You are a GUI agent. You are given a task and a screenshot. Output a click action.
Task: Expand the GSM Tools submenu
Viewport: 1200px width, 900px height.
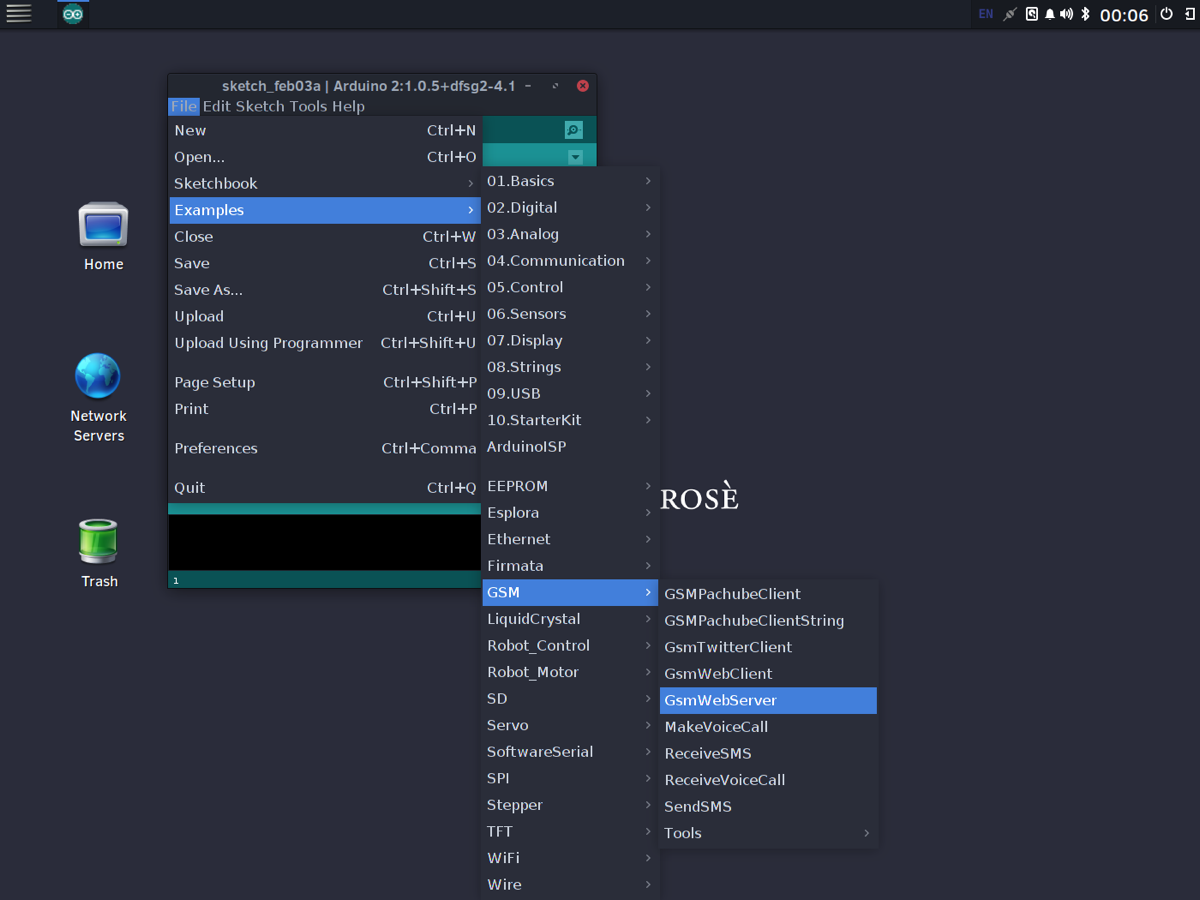pos(768,833)
